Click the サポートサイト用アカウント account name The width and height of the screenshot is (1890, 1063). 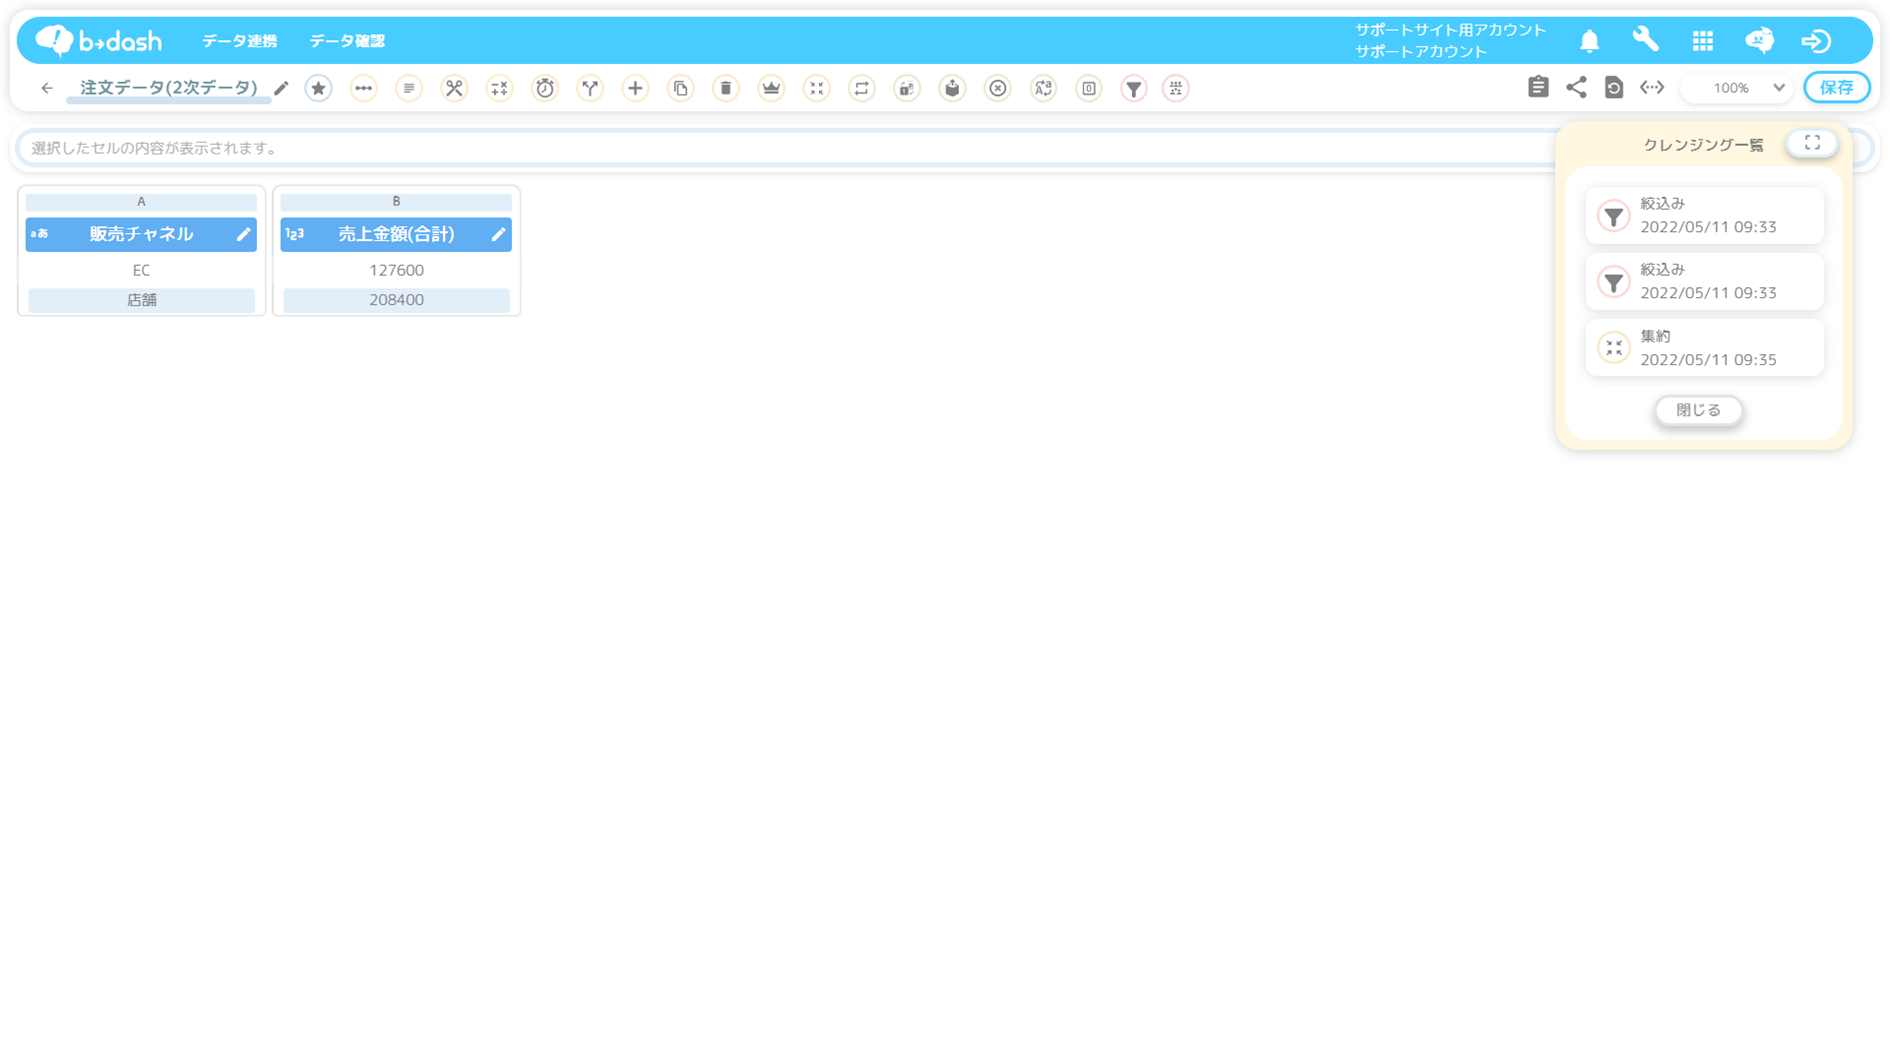click(1450, 30)
